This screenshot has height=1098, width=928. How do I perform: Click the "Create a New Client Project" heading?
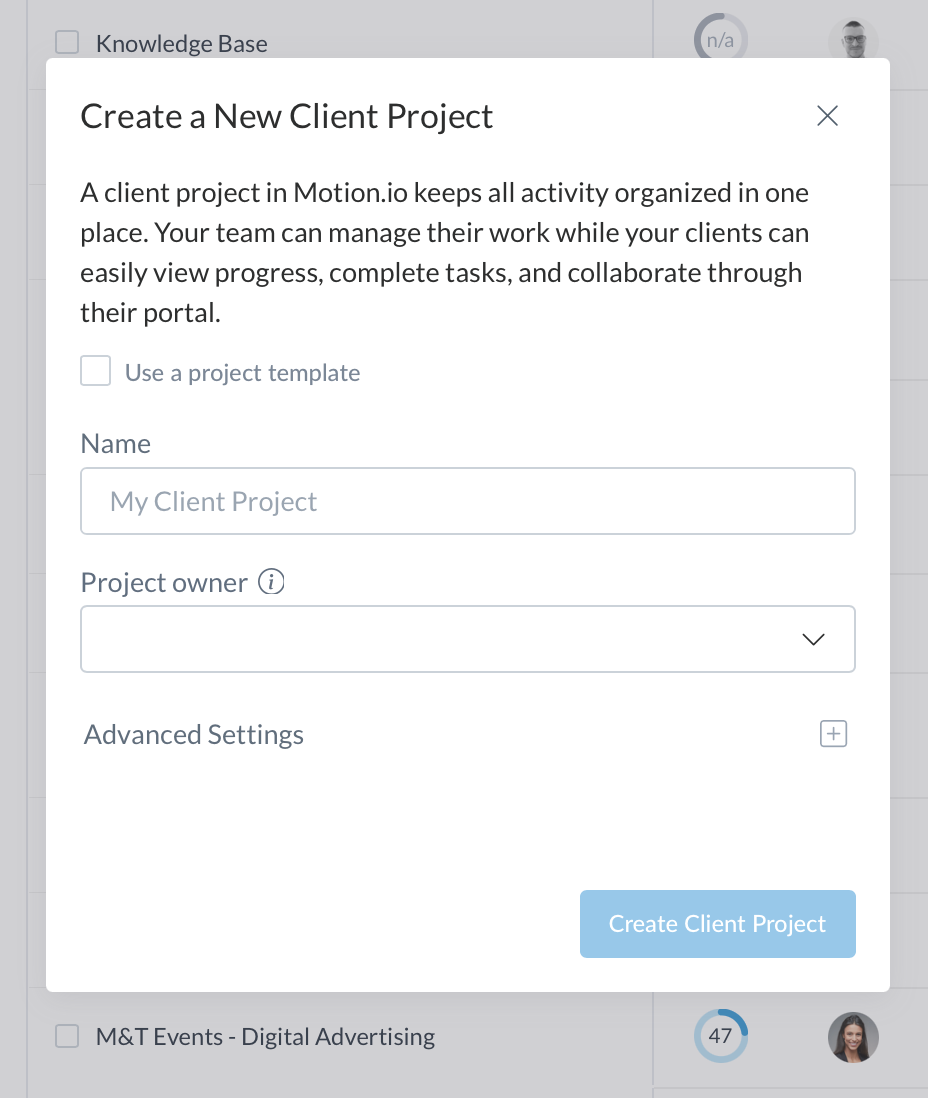pyautogui.click(x=287, y=117)
